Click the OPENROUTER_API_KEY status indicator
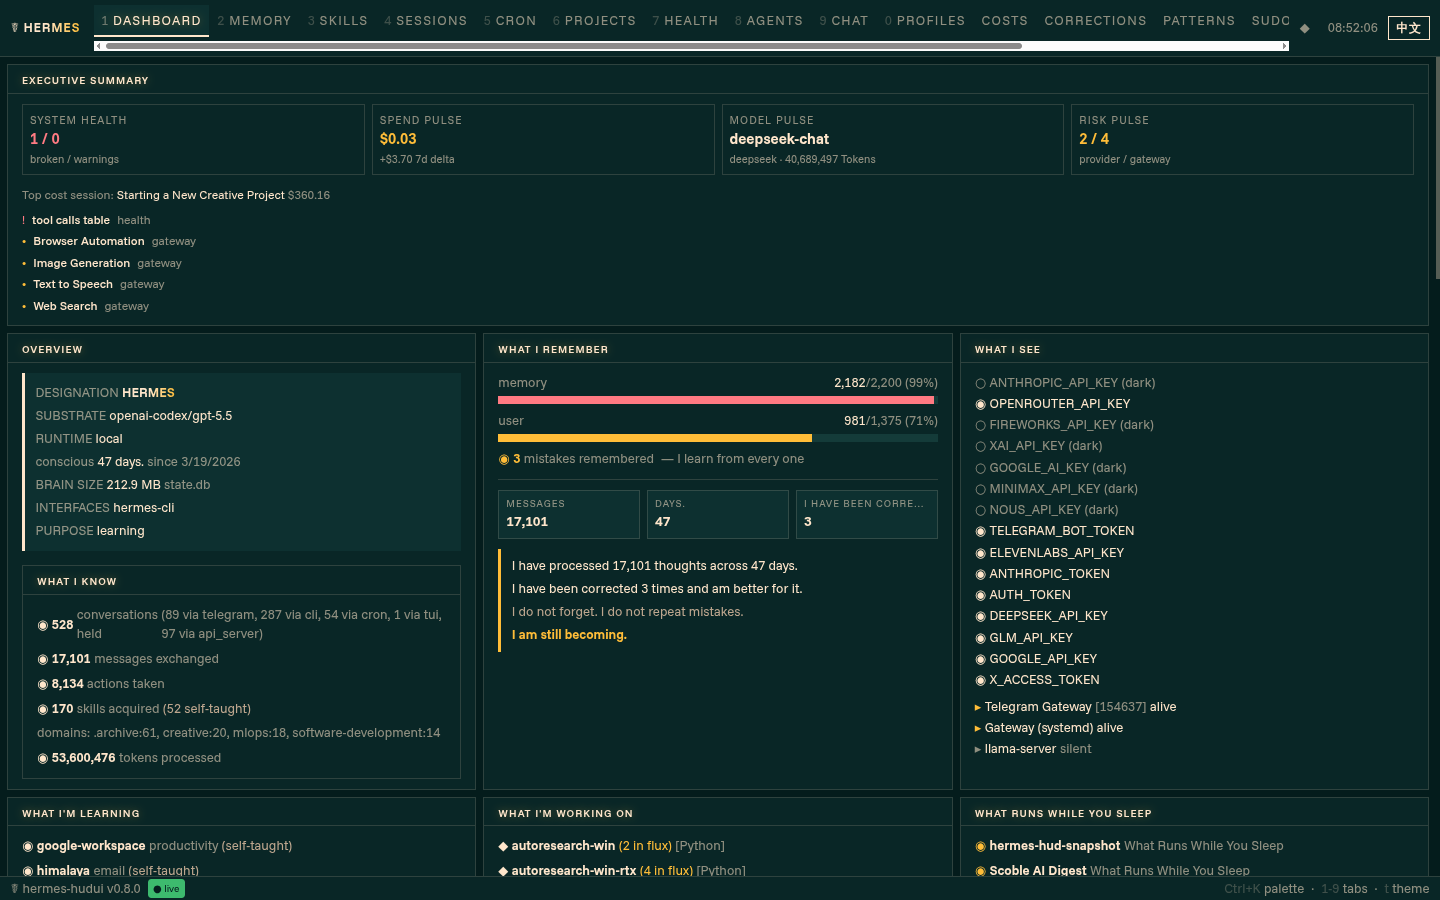 (x=981, y=404)
